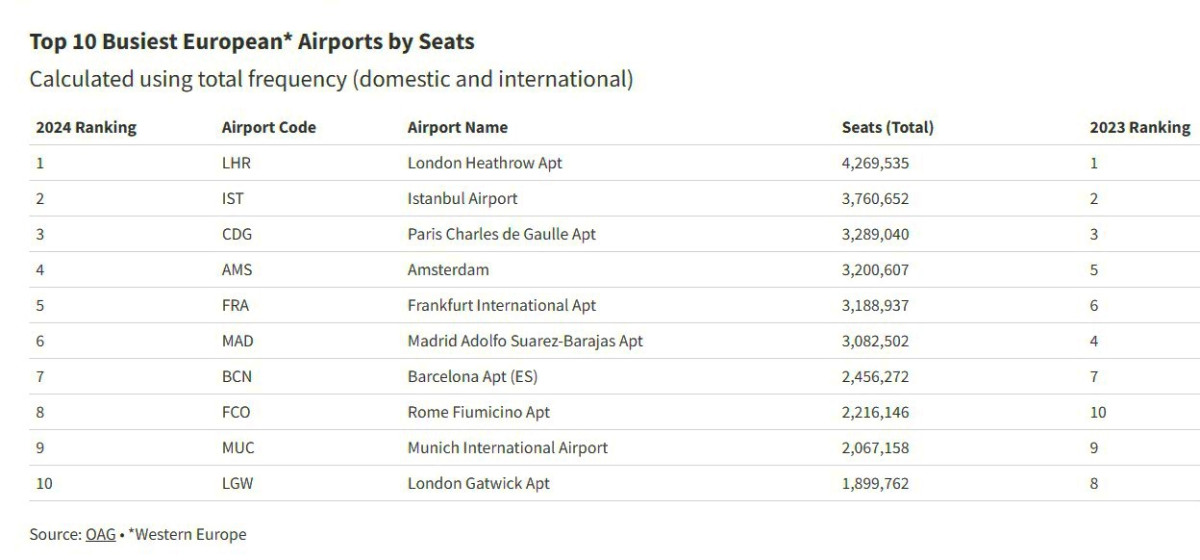Screen dimensions: 1200x560
Task: Click the FRA airport code cell
Action: pos(235,305)
